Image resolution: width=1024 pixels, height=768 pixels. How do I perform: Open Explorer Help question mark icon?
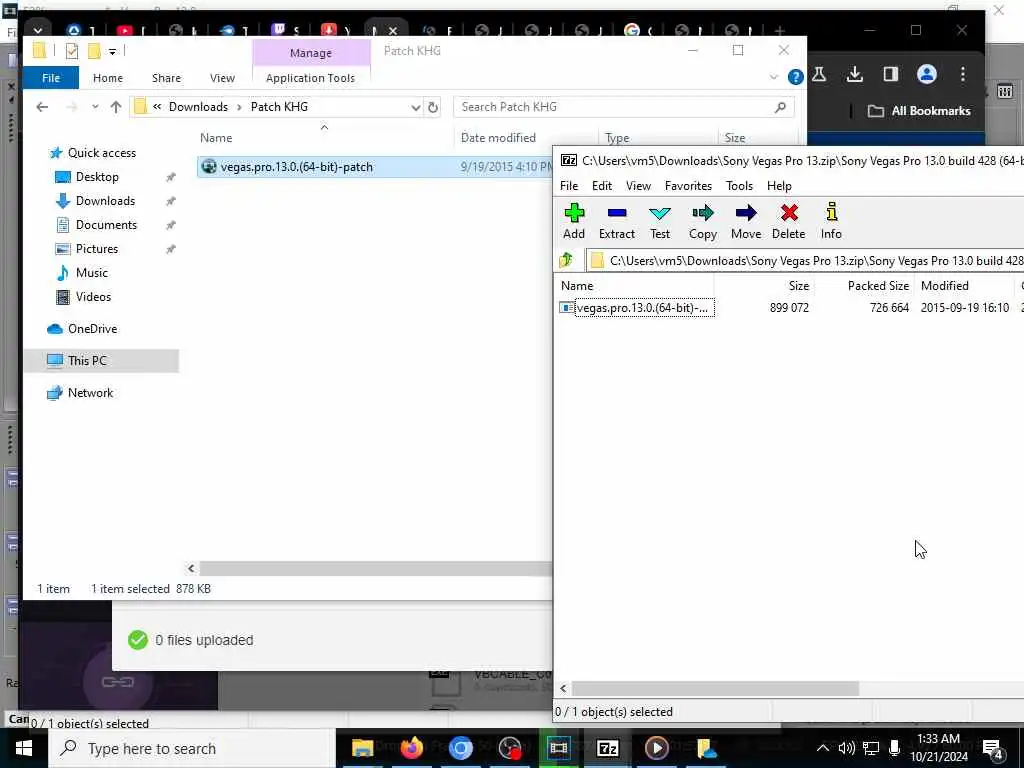tap(795, 77)
